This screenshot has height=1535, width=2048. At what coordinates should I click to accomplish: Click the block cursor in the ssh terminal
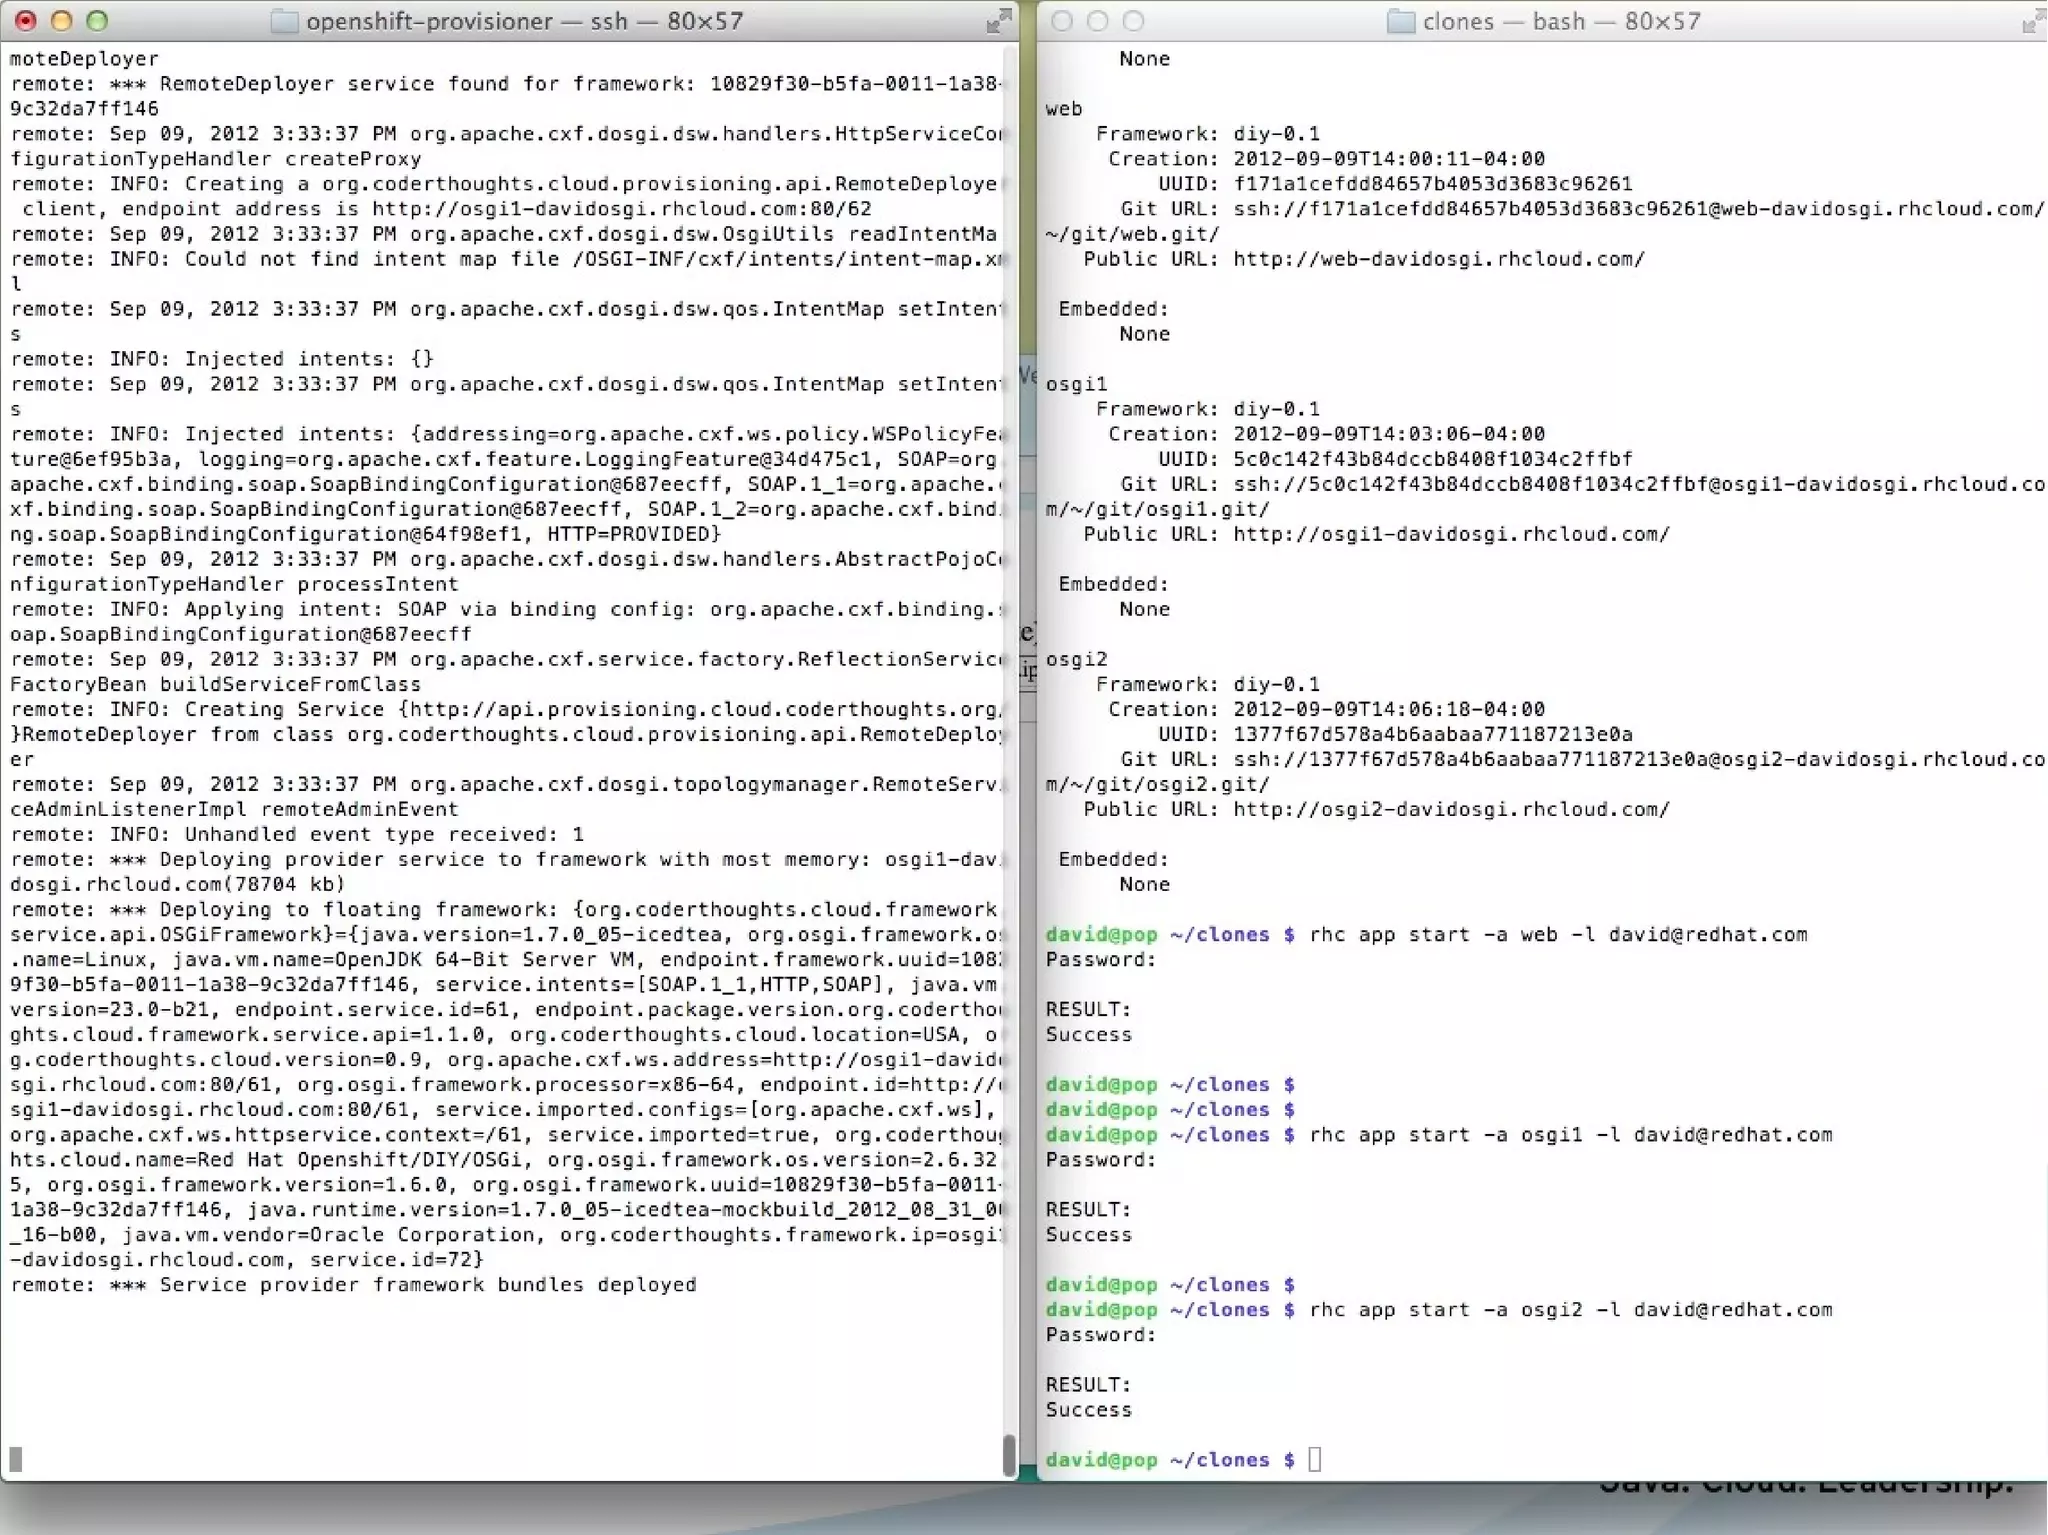[x=16, y=1460]
